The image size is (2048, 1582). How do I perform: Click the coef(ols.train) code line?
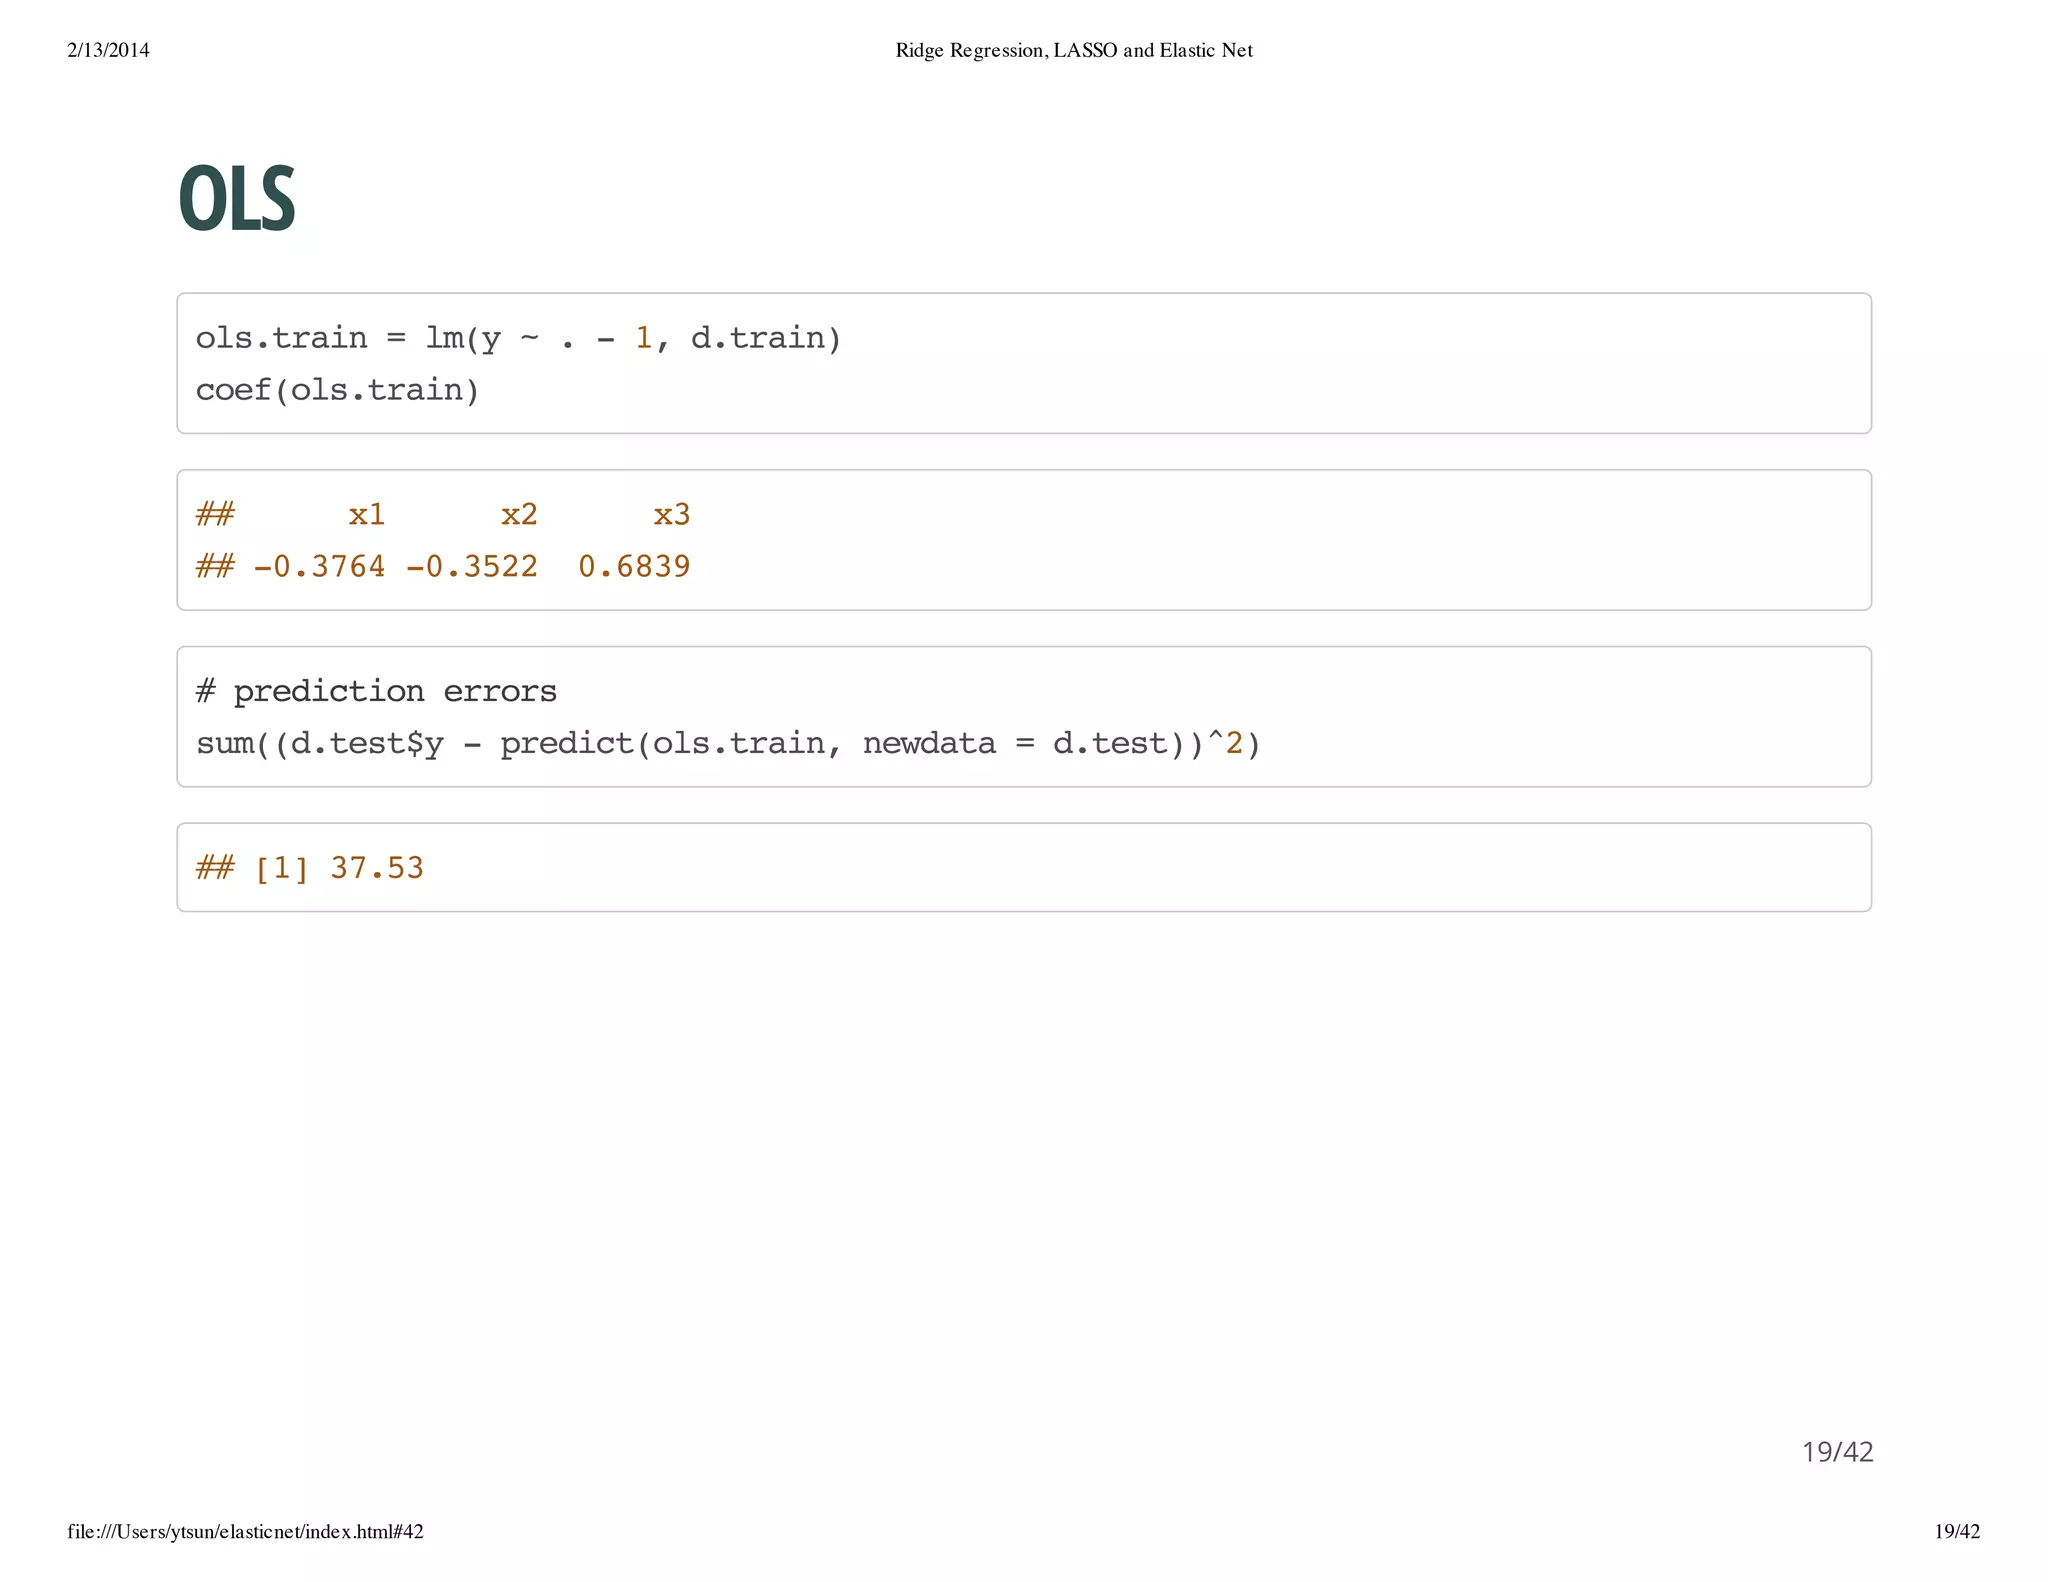[x=337, y=390]
